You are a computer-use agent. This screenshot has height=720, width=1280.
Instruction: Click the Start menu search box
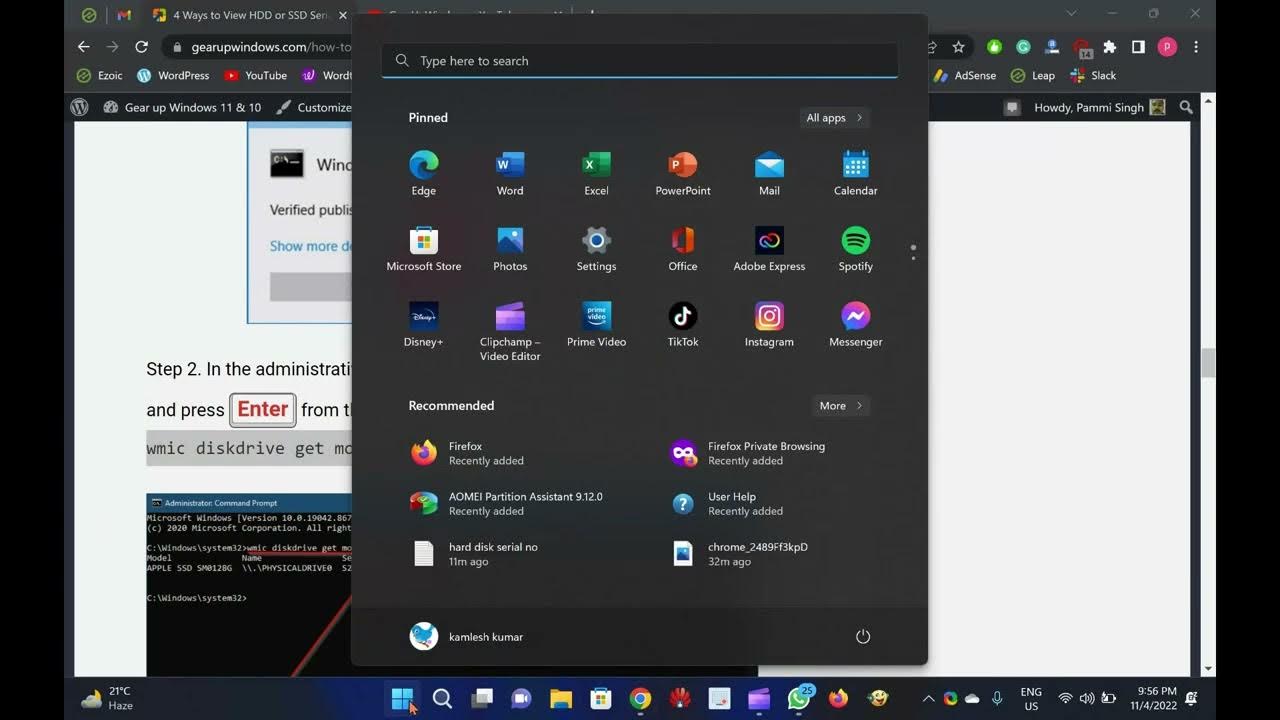point(639,61)
